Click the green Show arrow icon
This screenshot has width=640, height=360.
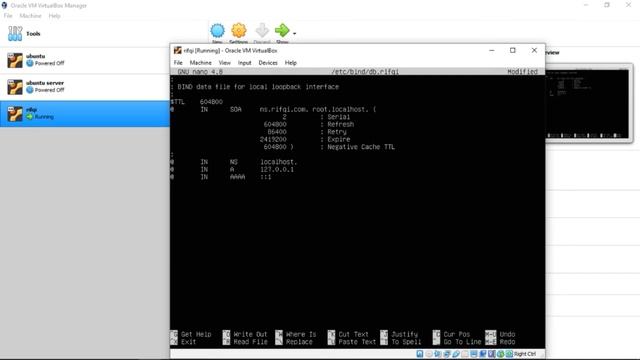(x=282, y=31)
